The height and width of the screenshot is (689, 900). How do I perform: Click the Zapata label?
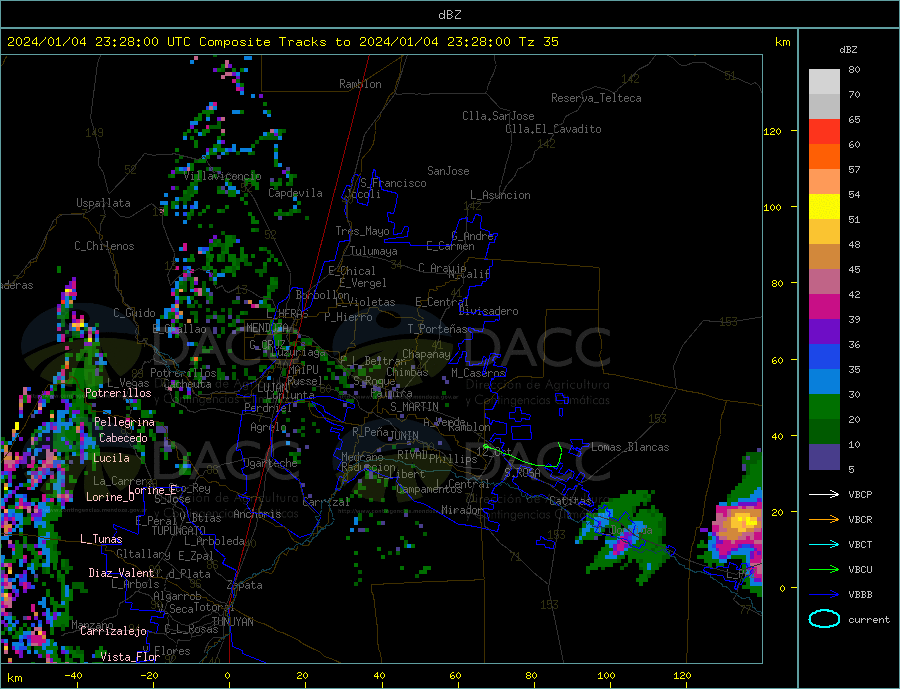[245, 585]
